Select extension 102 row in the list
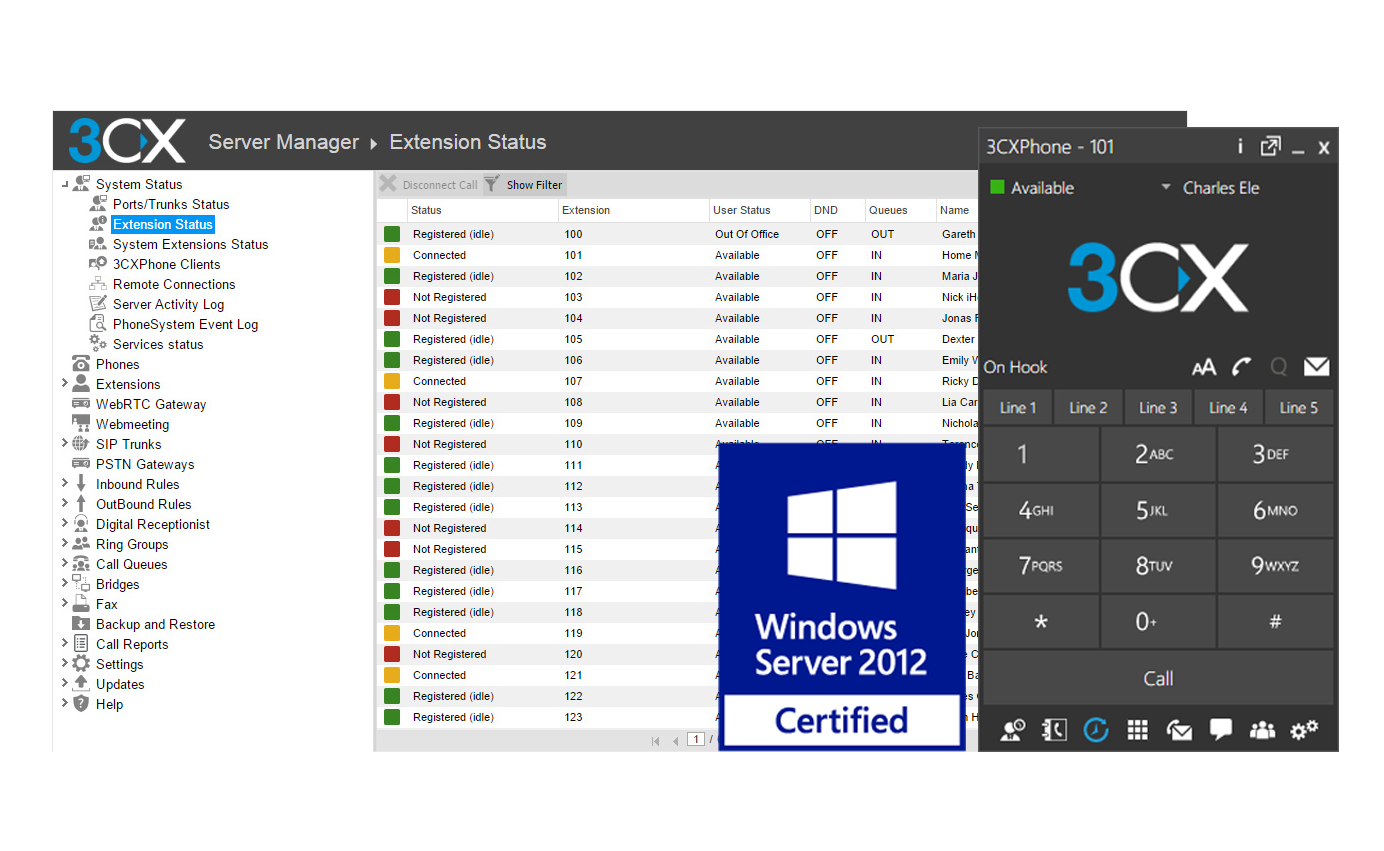The image size is (1384, 851). pos(572,276)
